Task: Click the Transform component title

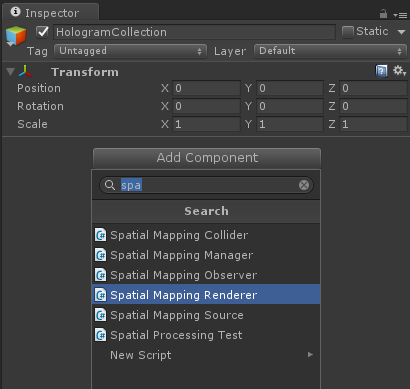Action: tap(85, 72)
